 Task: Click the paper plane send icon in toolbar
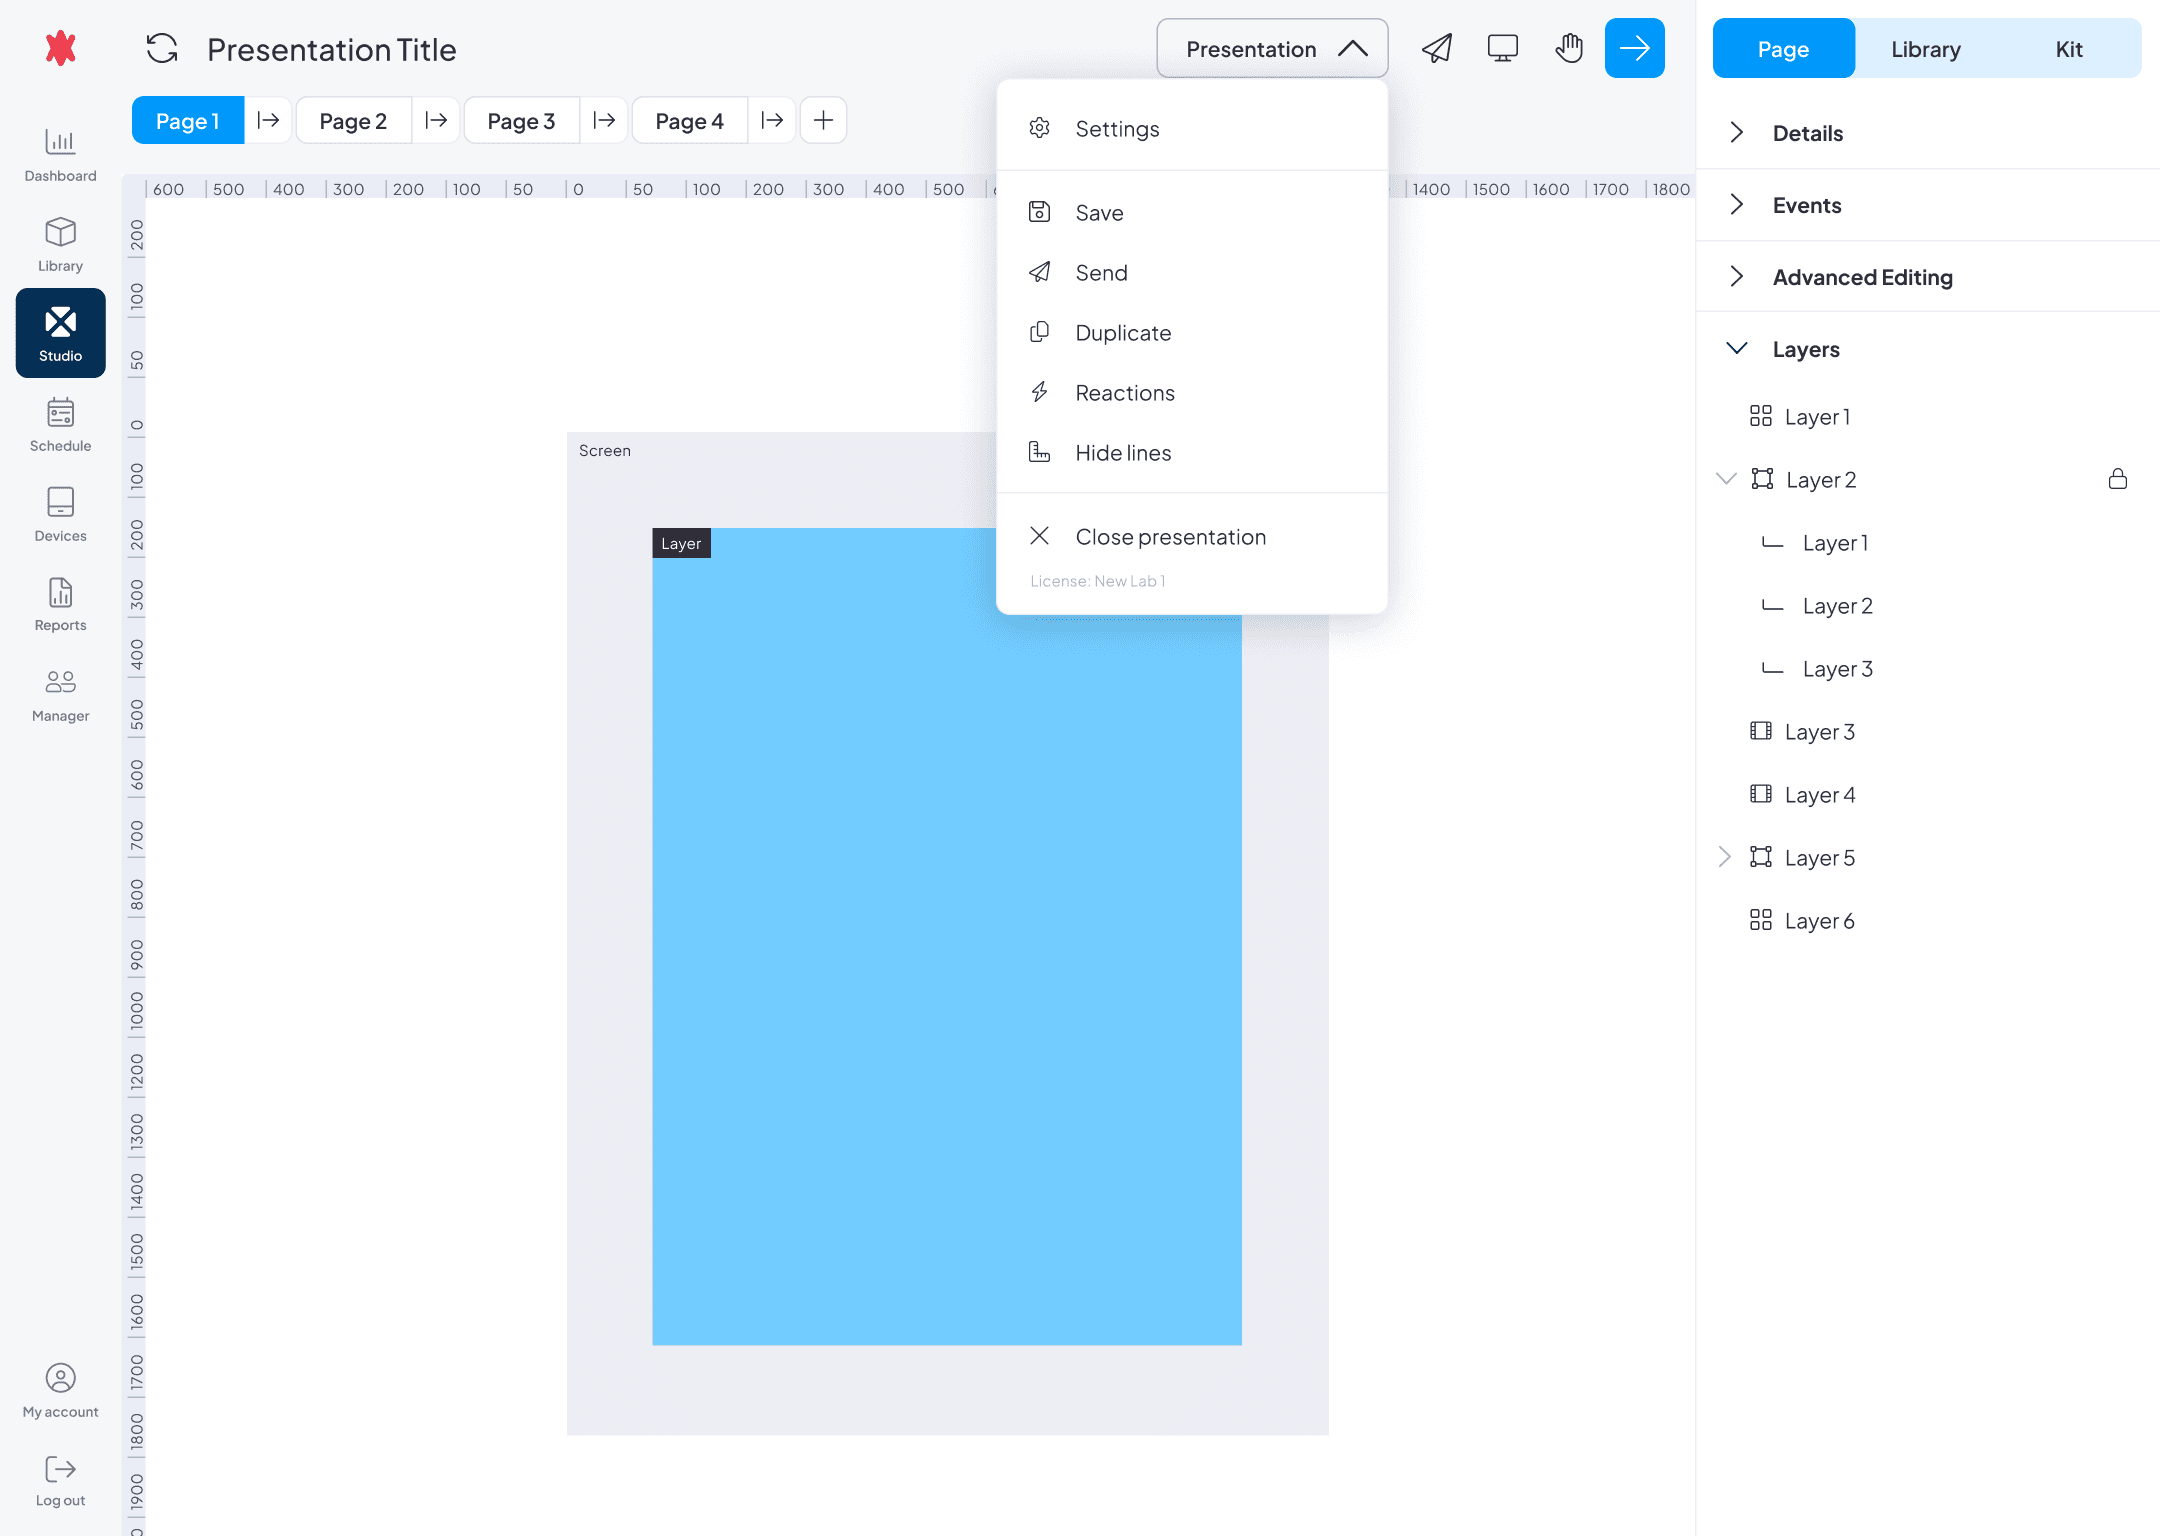tap(1437, 48)
